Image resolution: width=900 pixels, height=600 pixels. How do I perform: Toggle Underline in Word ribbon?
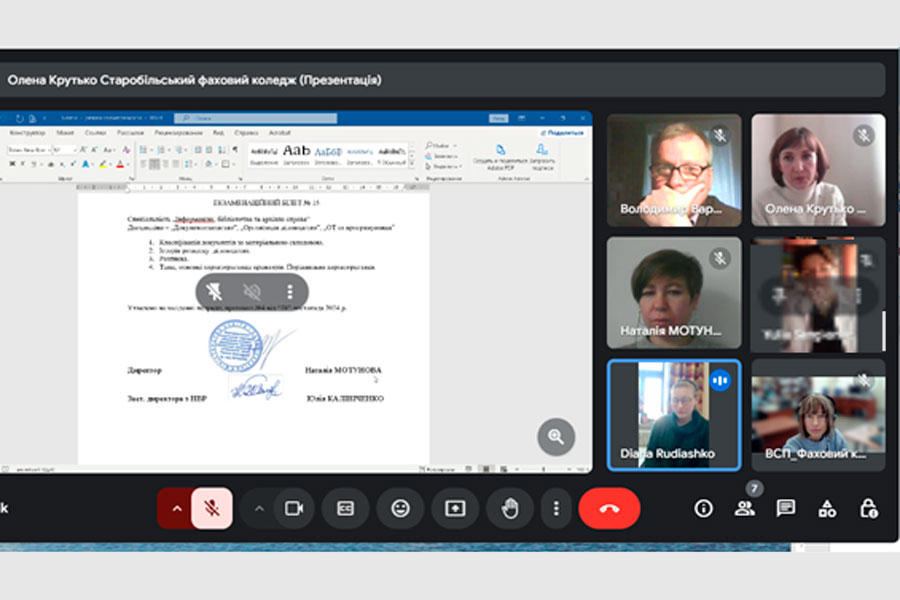pos(33,164)
